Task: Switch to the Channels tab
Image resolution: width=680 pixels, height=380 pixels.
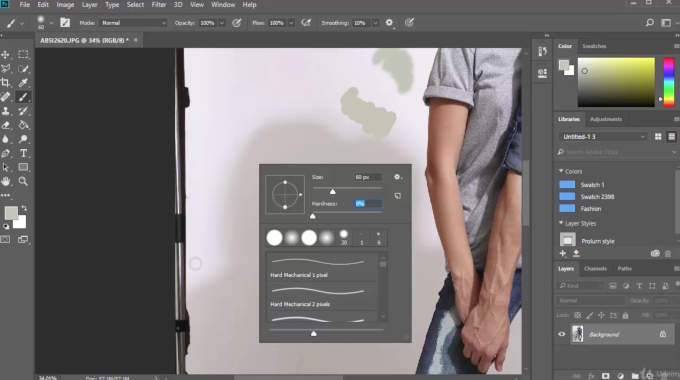Action: coord(595,269)
